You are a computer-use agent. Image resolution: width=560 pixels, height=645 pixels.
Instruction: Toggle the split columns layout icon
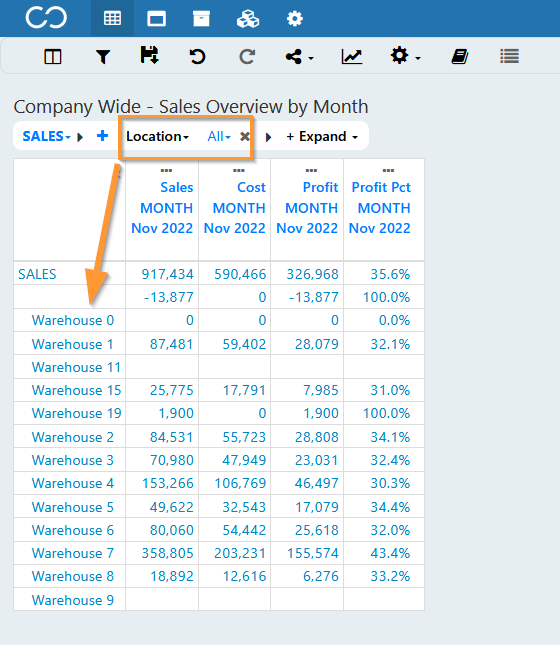click(x=53, y=57)
